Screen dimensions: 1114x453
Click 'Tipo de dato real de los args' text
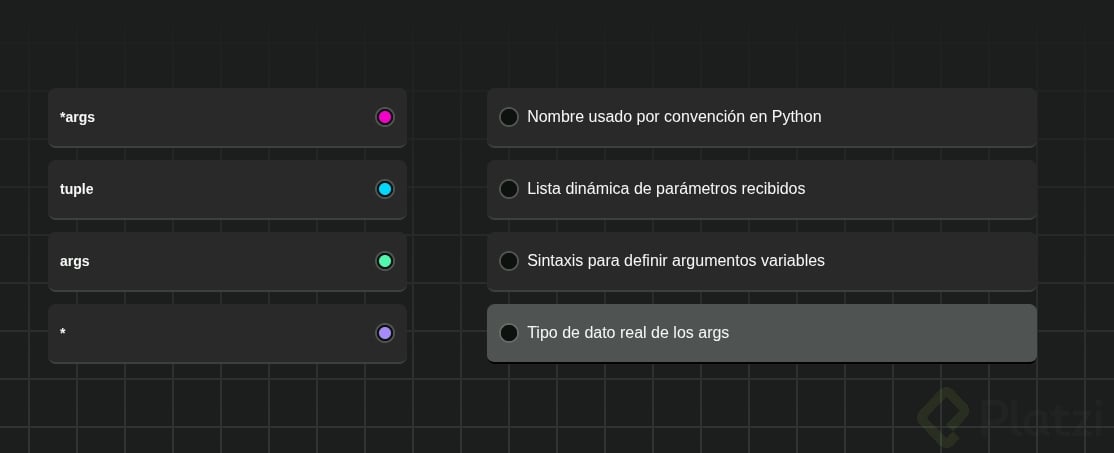(628, 333)
